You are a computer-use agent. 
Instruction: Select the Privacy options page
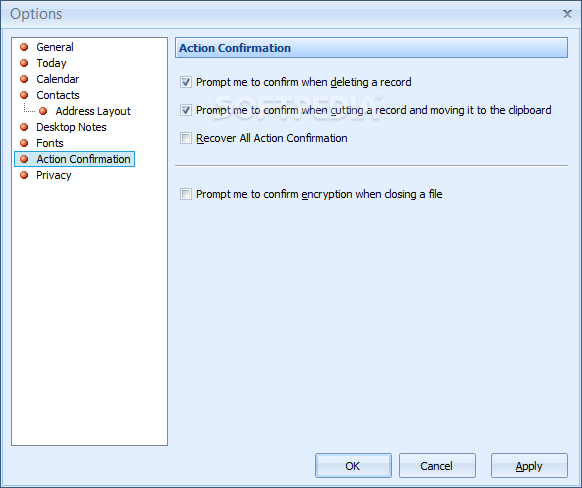53,175
